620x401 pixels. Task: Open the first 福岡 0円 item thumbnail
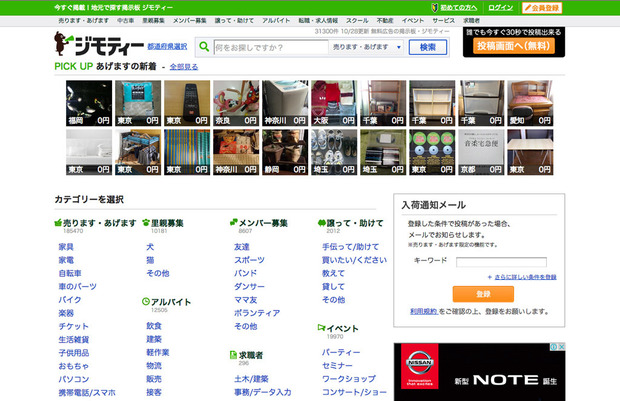(x=87, y=103)
